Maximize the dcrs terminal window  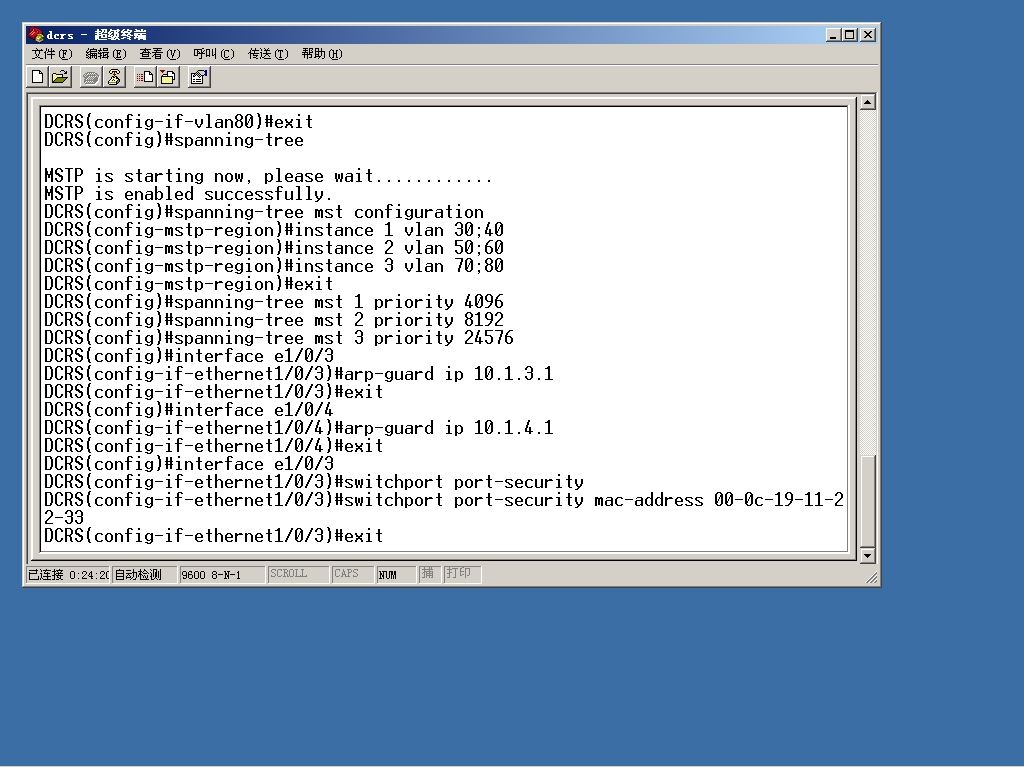coord(850,35)
